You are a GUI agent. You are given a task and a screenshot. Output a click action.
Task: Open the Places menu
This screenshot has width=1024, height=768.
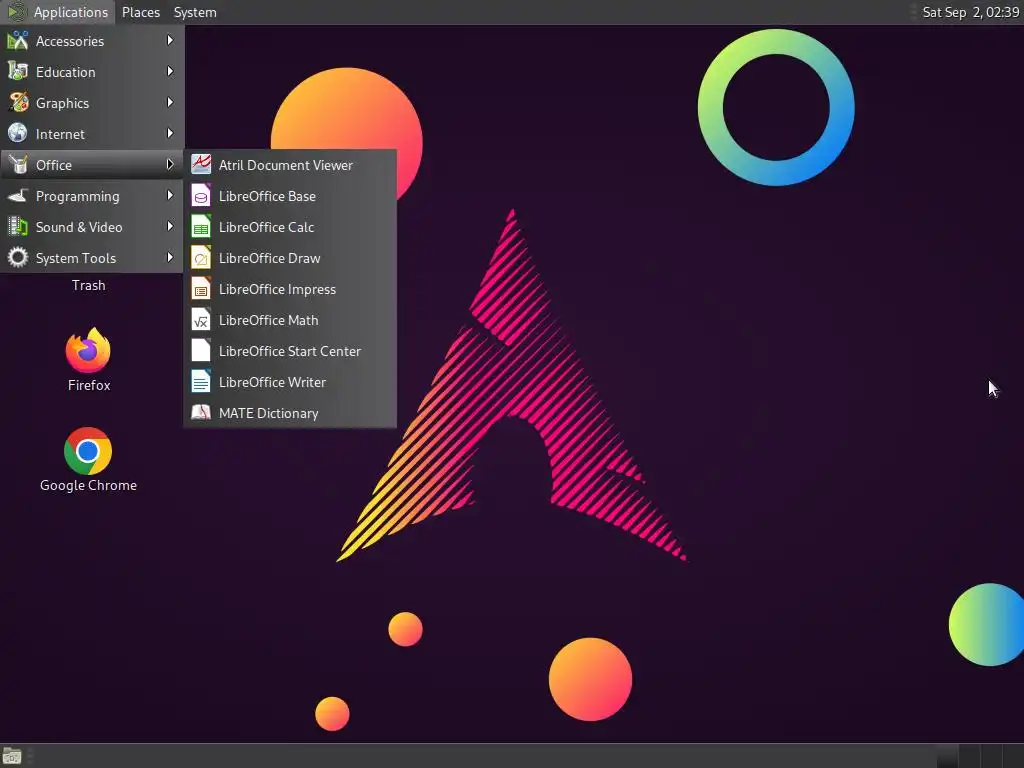(x=141, y=12)
